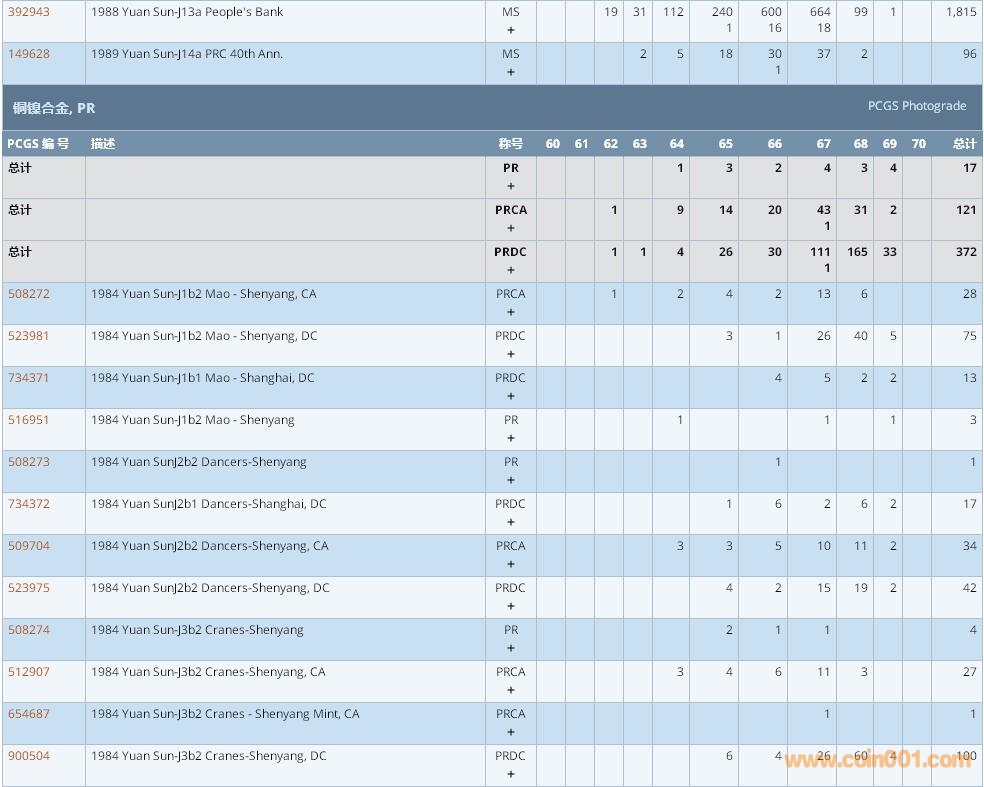Expand plus for coin 516951 row
Viewport: 984px width, 787px height.
click(511, 438)
